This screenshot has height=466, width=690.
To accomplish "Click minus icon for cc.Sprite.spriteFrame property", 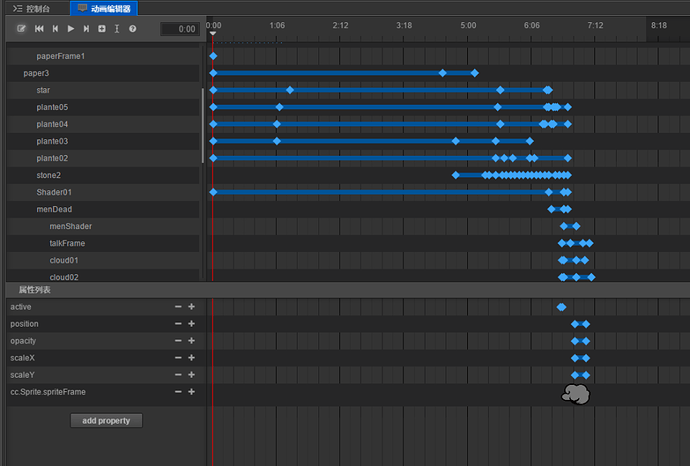I will (178, 392).
